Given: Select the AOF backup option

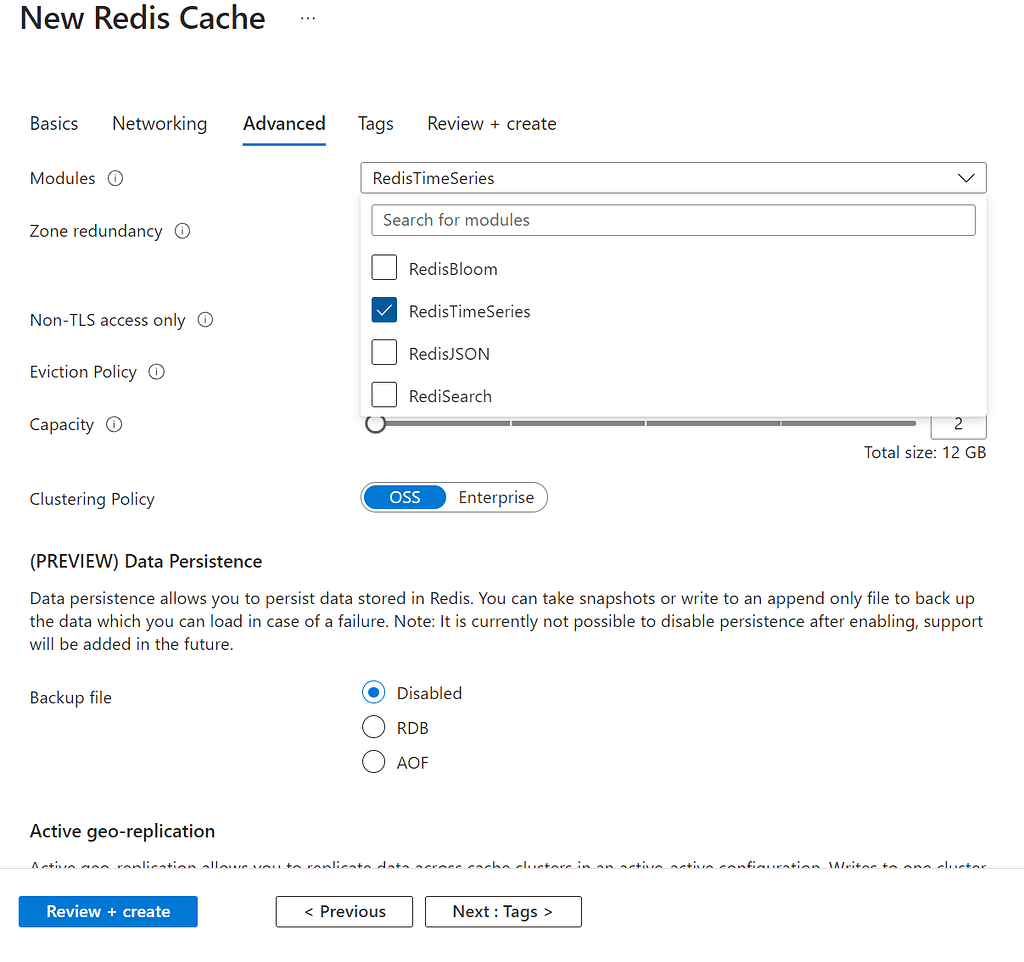Looking at the screenshot, I should tap(373, 762).
